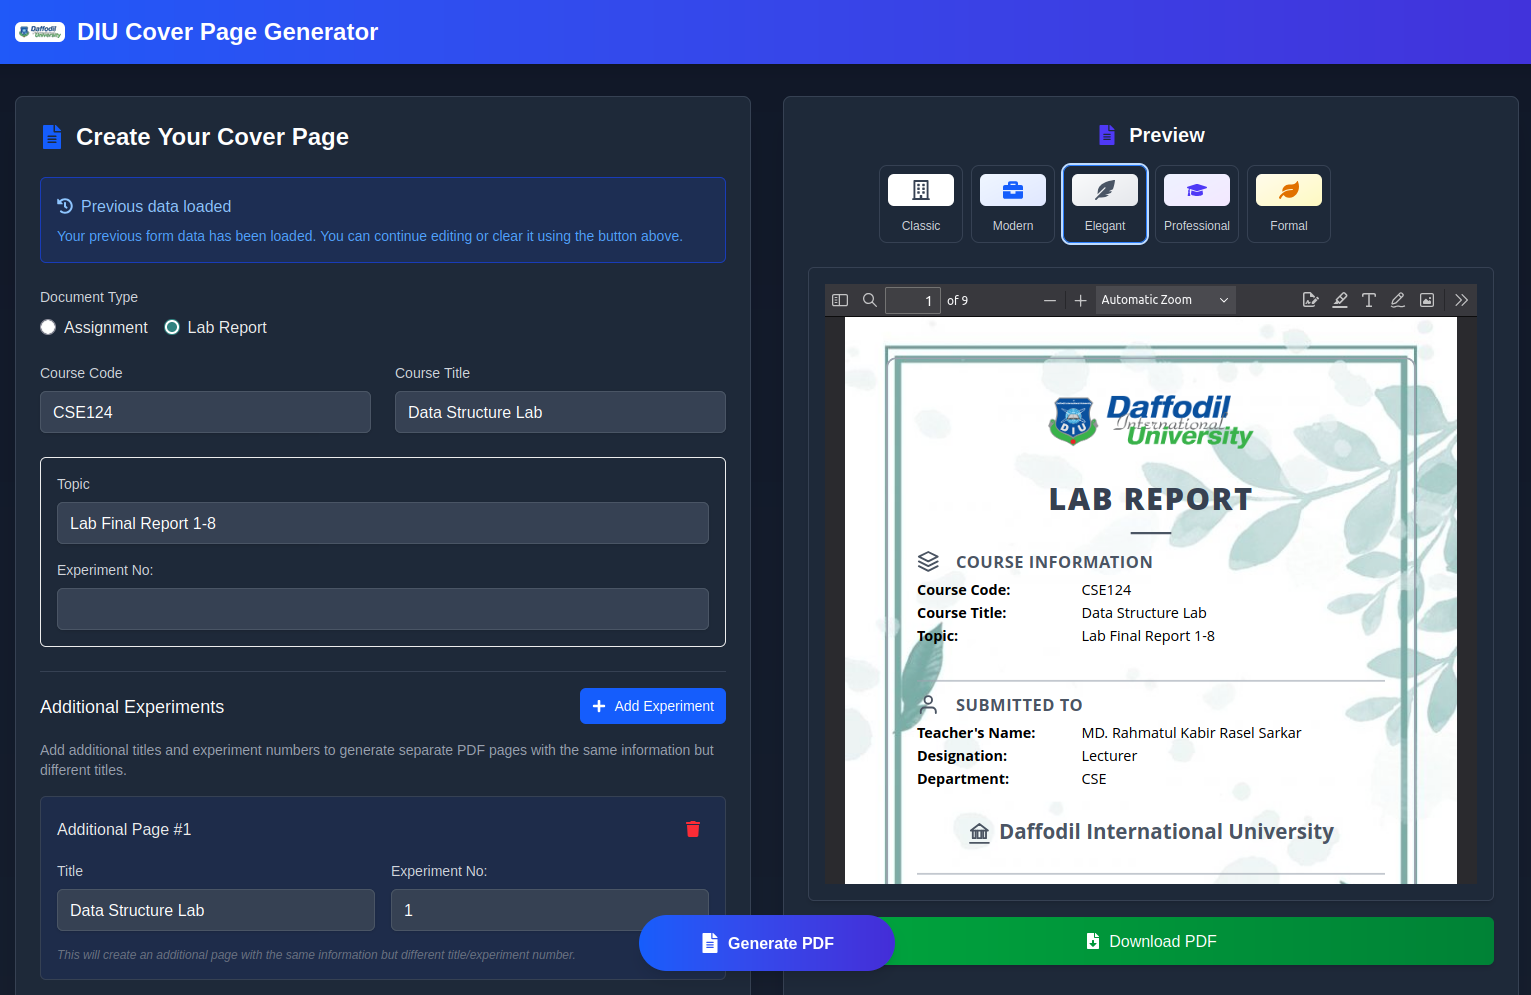Select the Assignment radio button
Viewport: 1531px width, 995px height.
pos(48,327)
